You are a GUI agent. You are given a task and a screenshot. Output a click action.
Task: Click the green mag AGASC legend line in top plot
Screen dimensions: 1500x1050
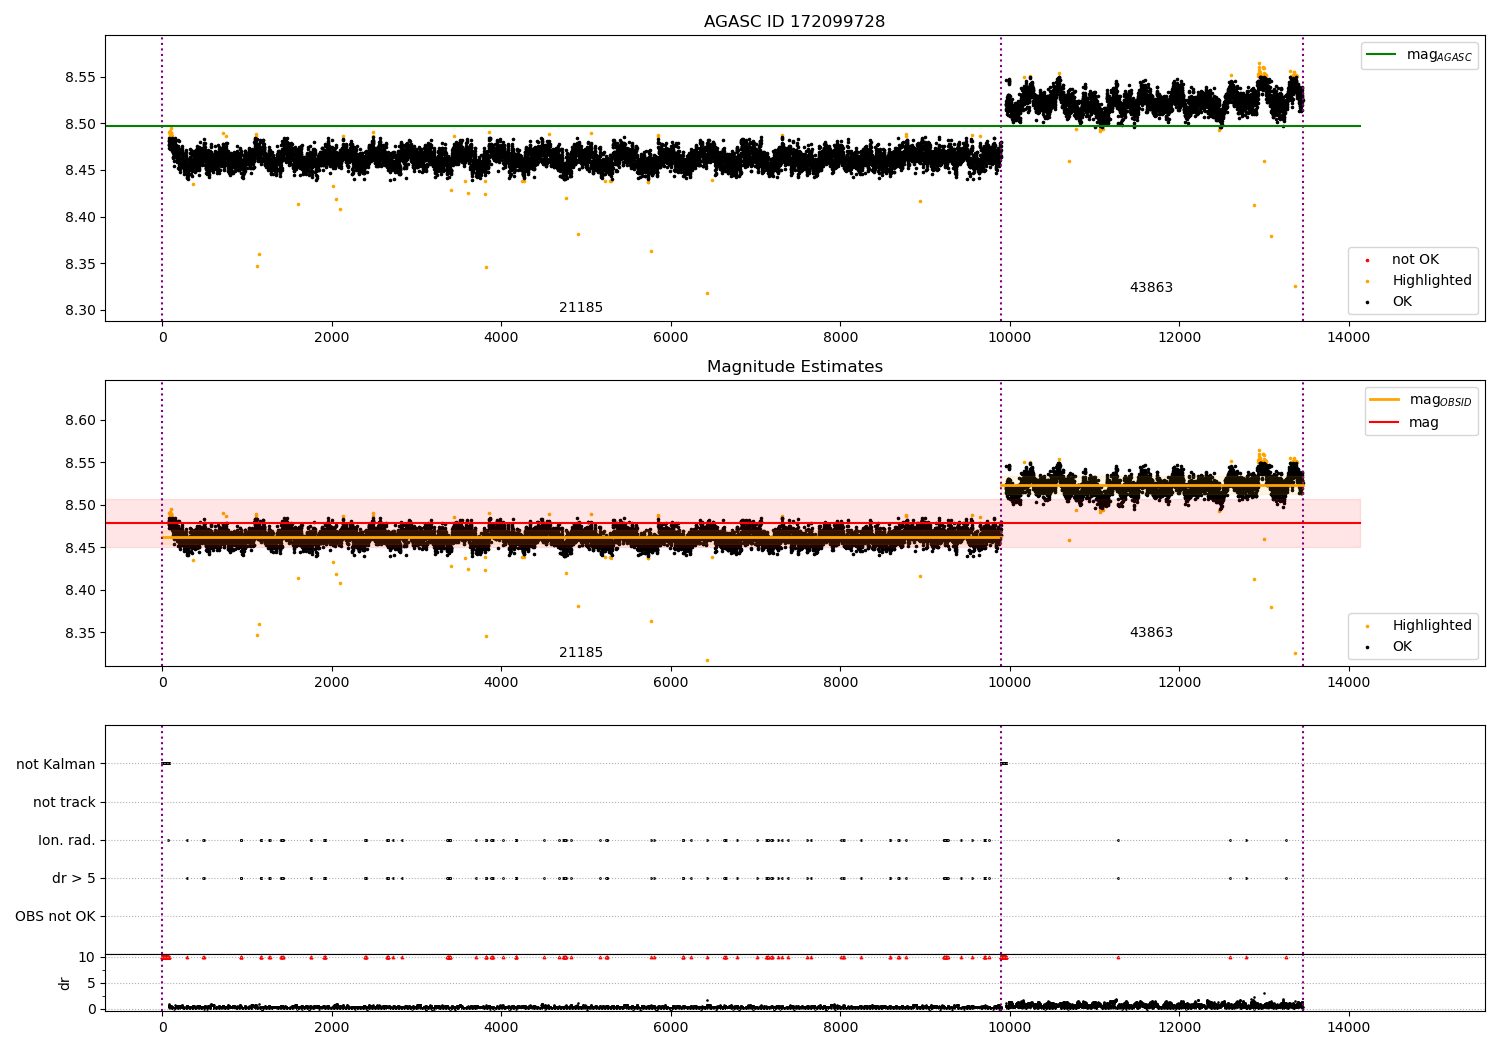1381,55
